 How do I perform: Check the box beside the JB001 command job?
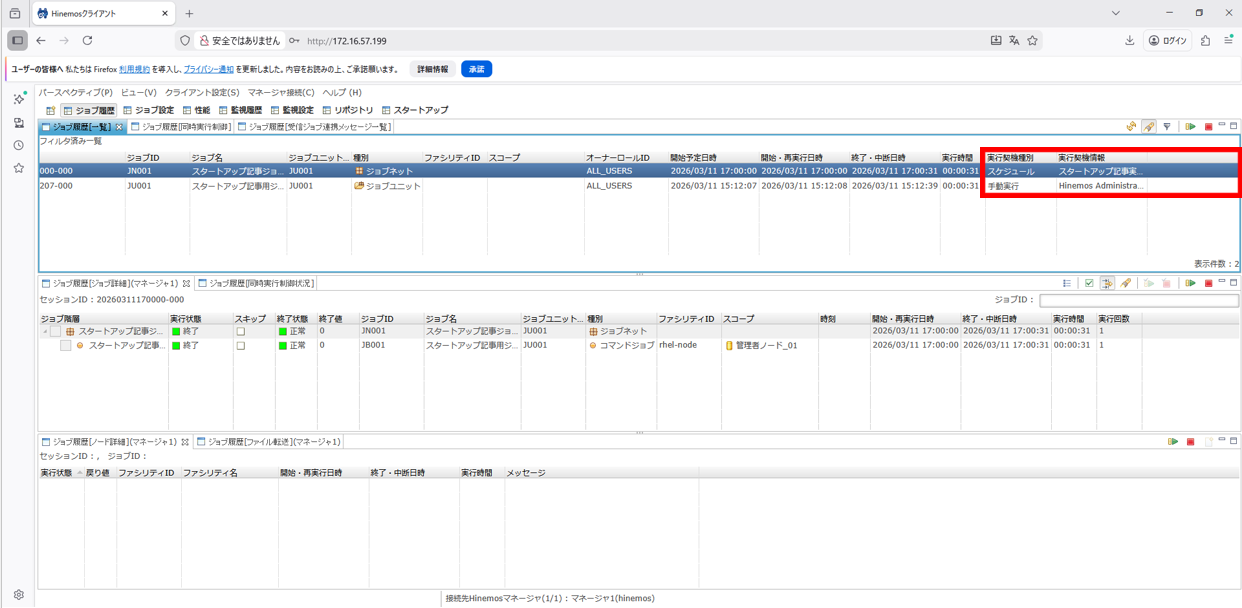click(x=65, y=346)
